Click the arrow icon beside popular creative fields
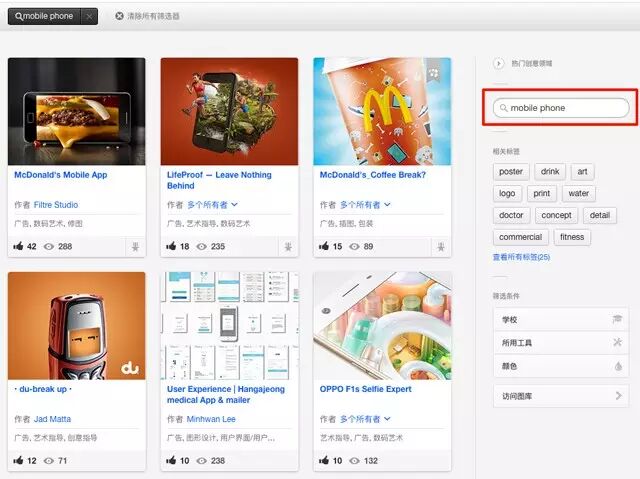The image size is (640, 479). pos(498,63)
